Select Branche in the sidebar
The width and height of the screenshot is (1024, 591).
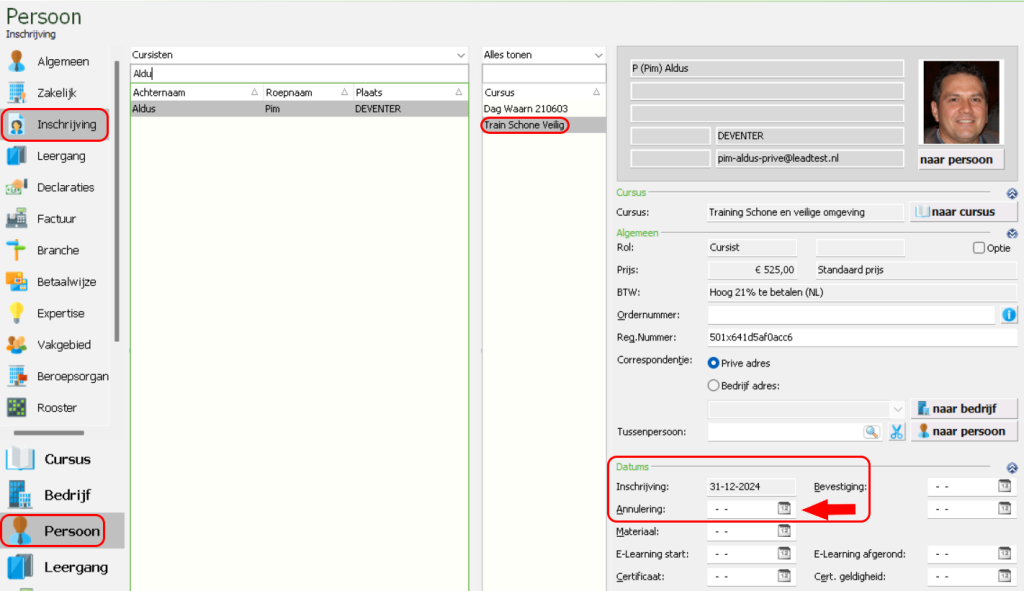pyautogui.click(x=56, y=250)
